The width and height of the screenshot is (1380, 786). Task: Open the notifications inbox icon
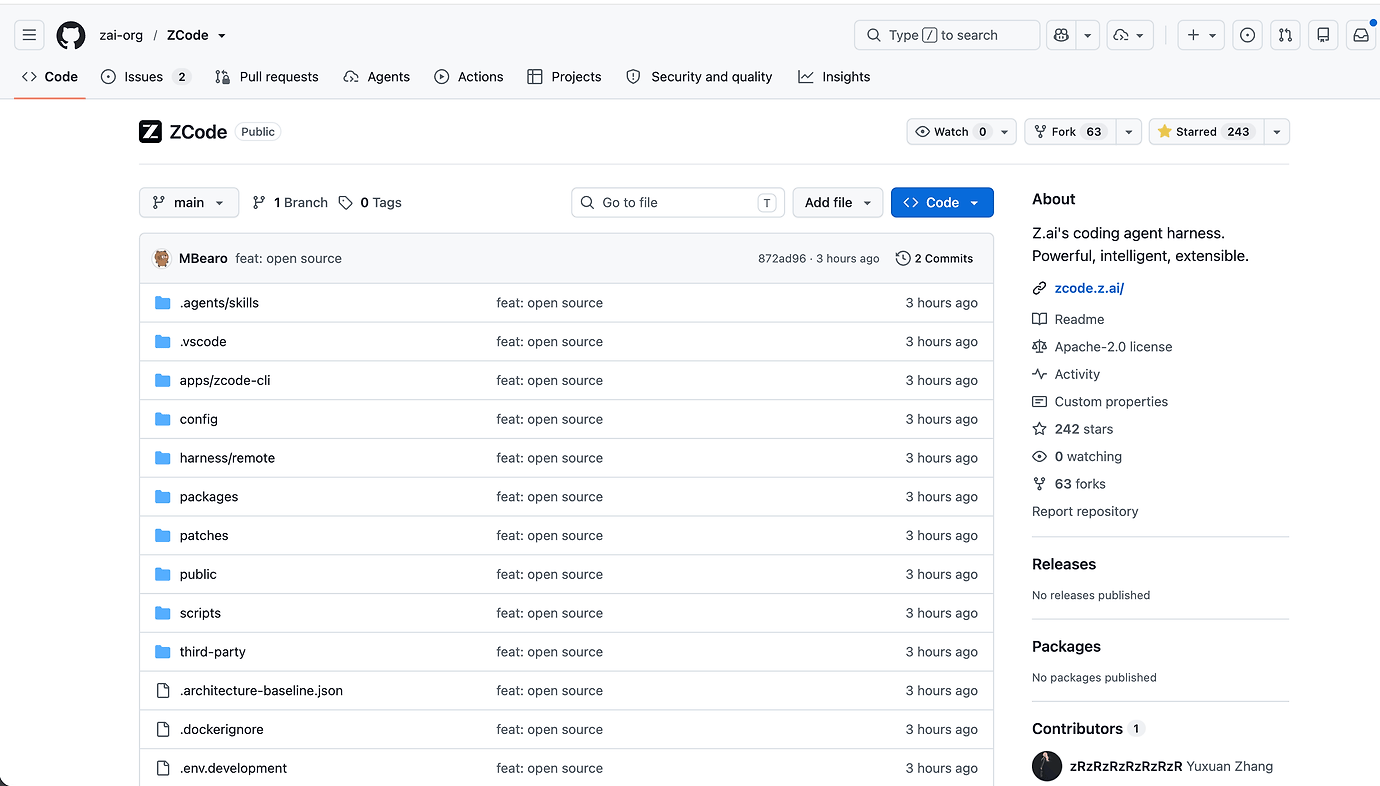(1361, 35)
